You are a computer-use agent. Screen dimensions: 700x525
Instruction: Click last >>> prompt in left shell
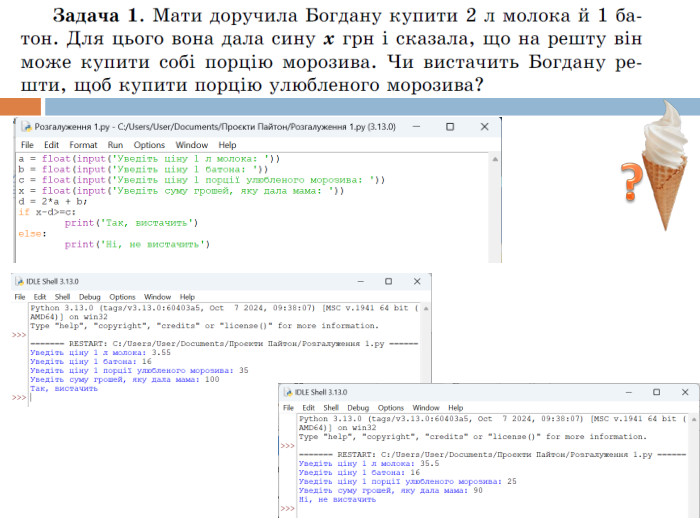pos(19,398)
